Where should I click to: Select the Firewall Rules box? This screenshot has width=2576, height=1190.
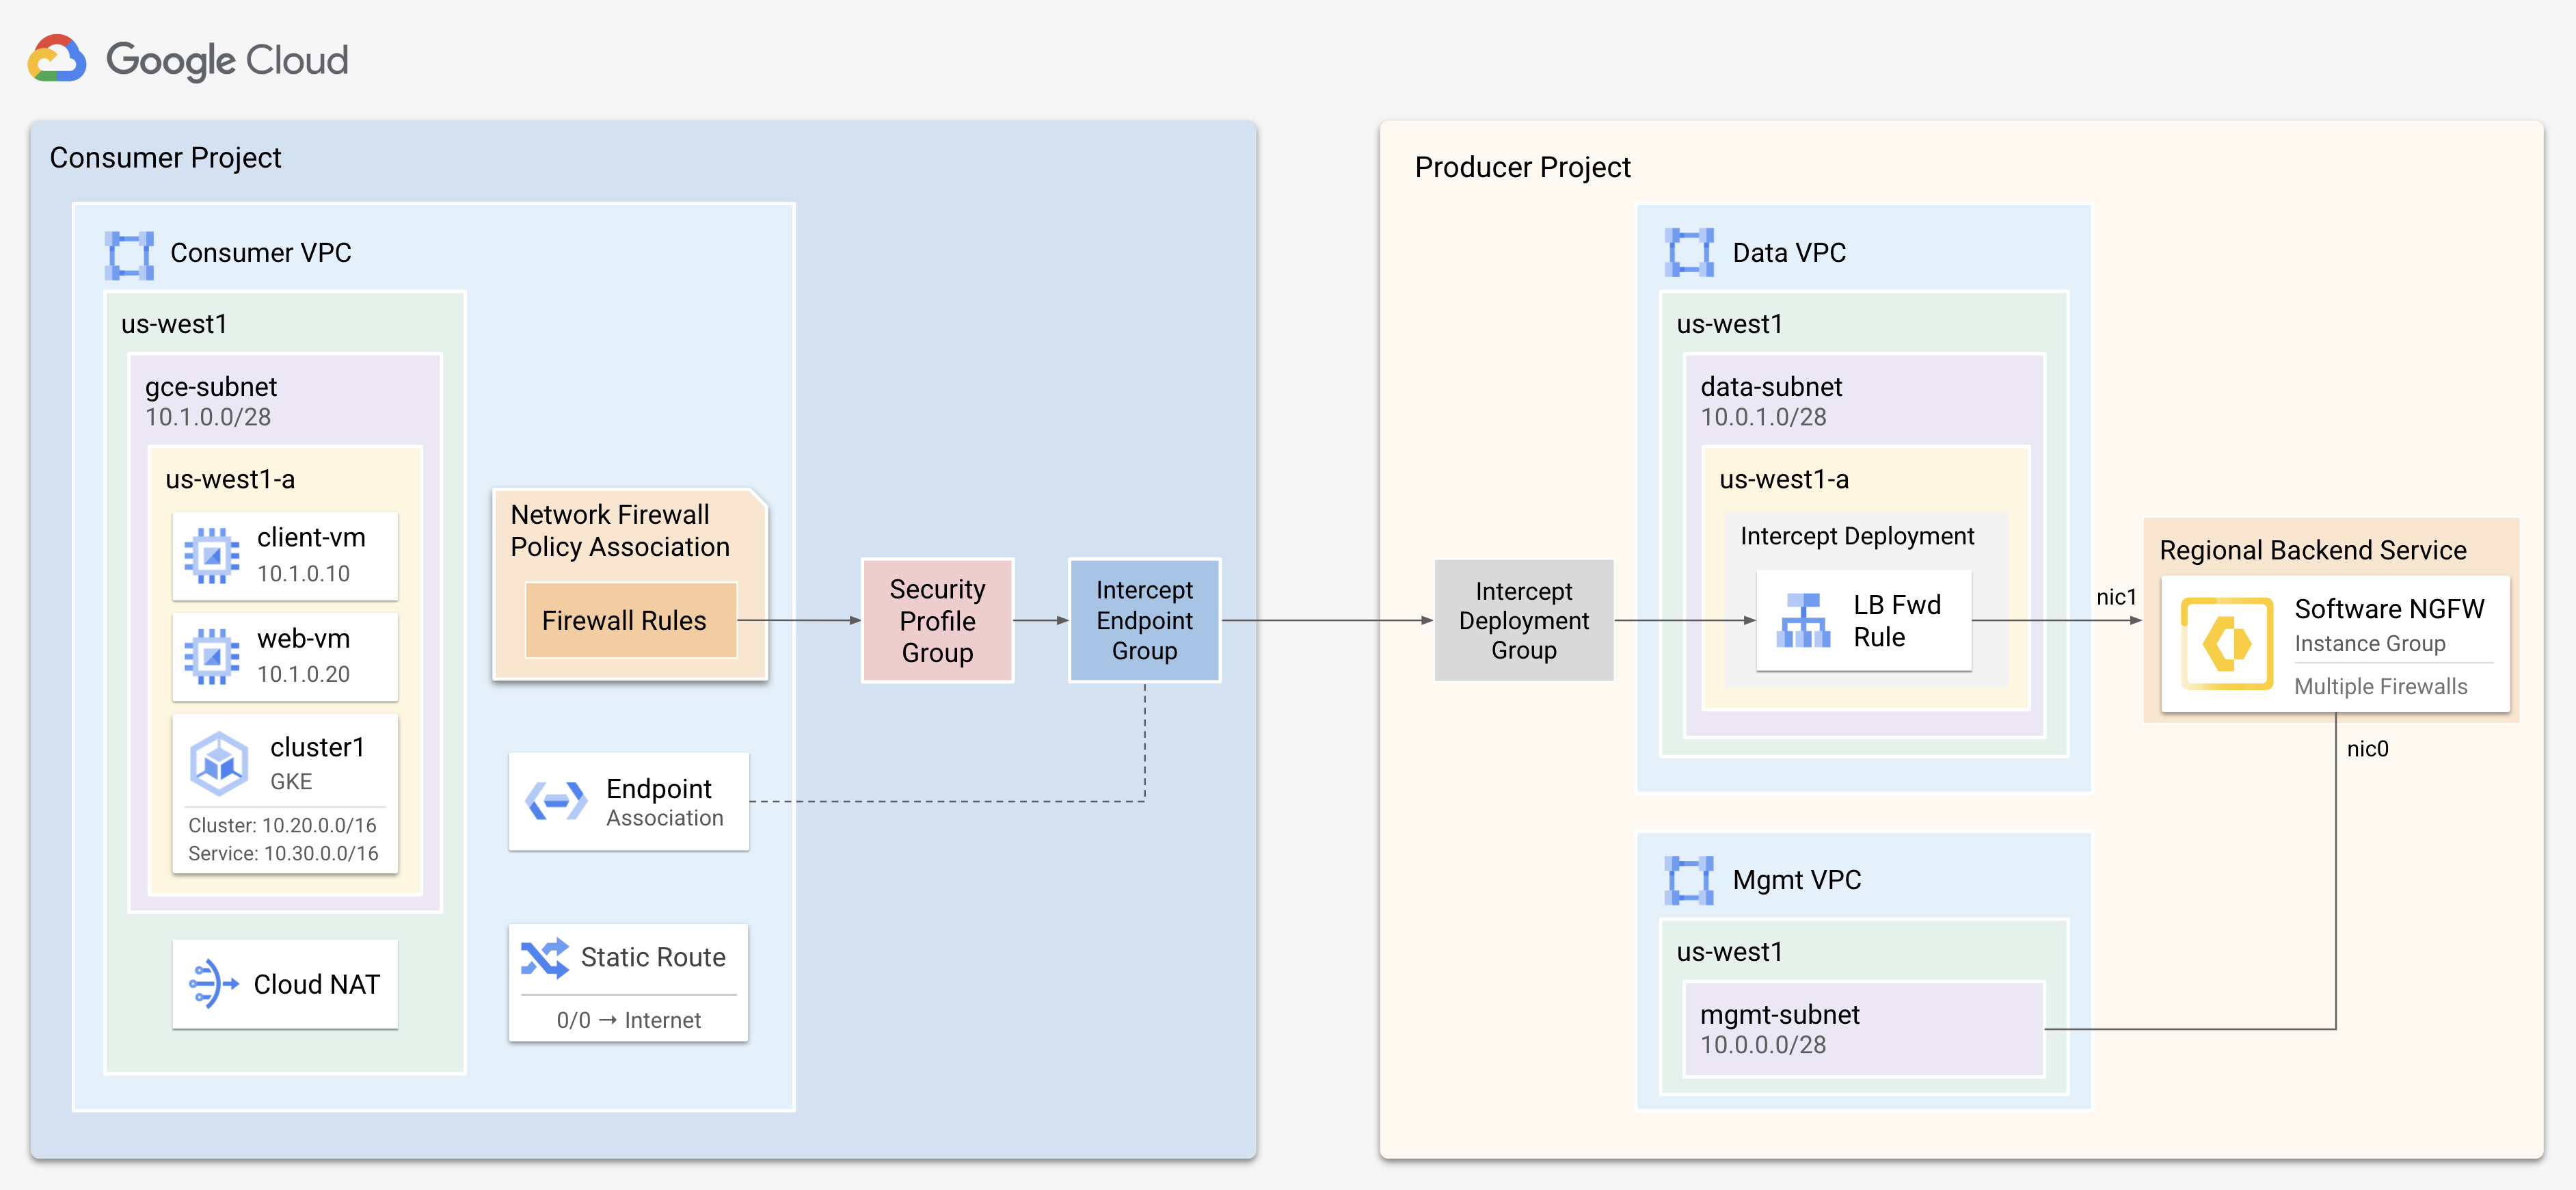pos(630,621)
